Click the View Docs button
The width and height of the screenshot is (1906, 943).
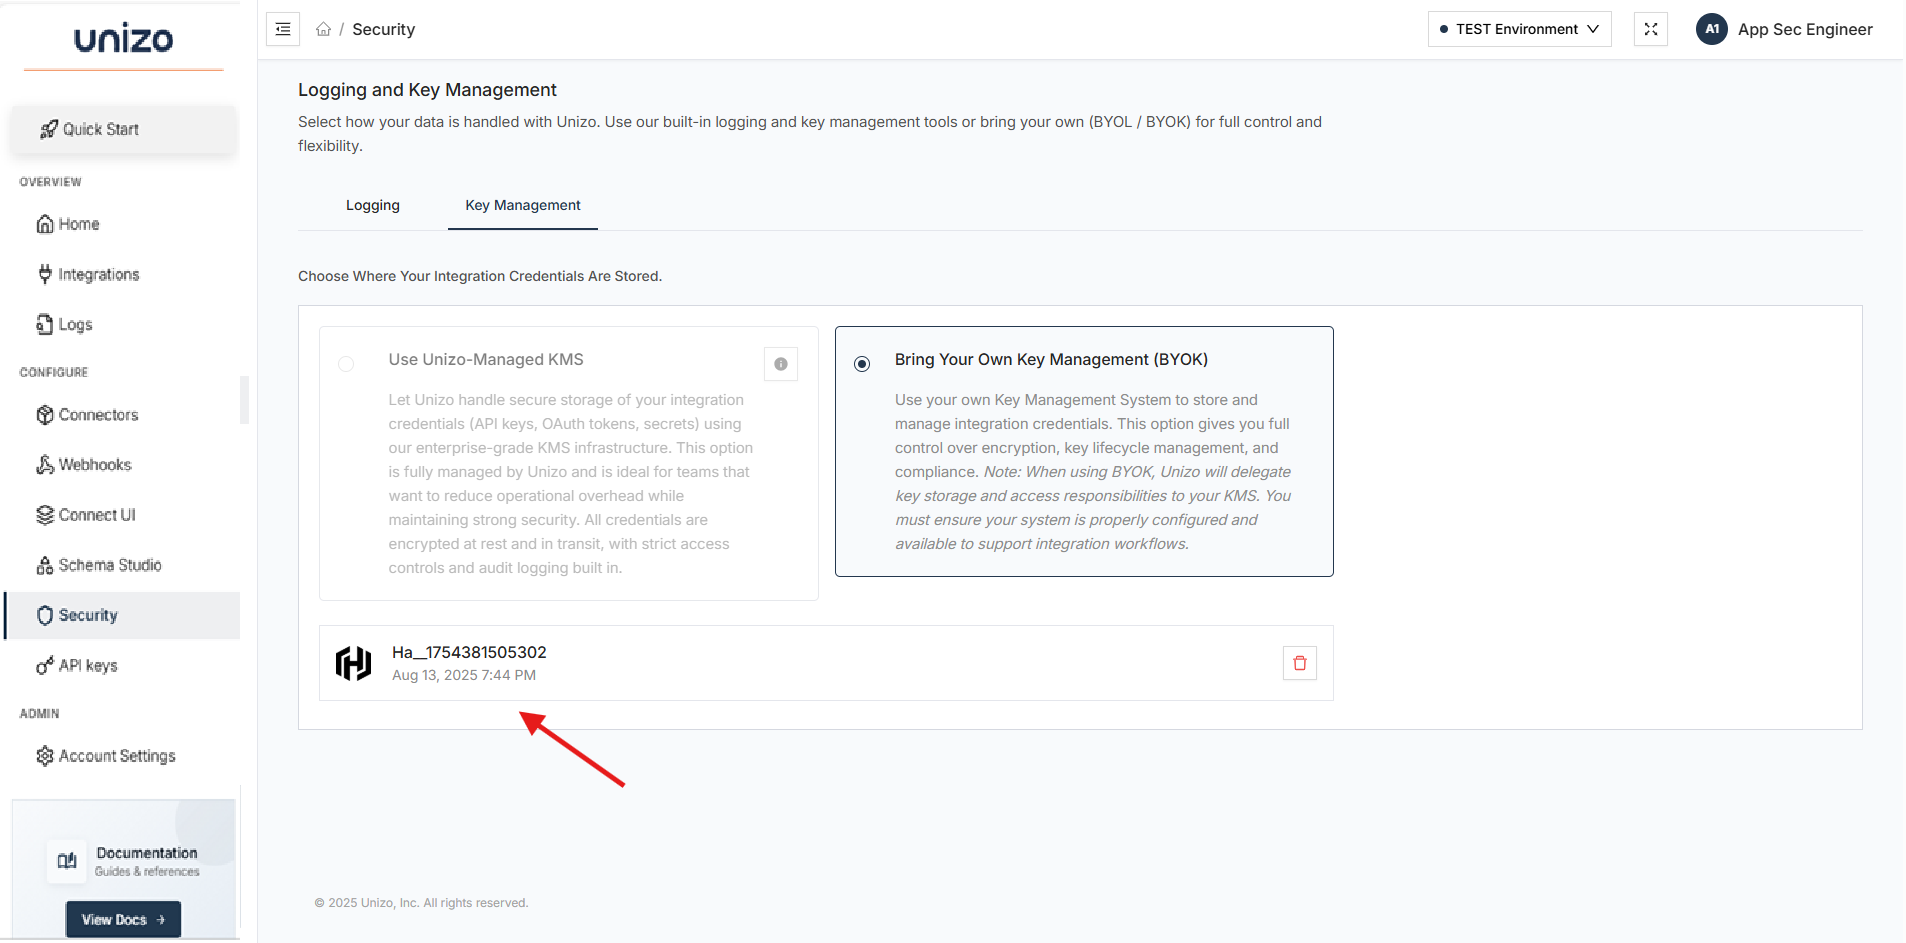(123, 919)
